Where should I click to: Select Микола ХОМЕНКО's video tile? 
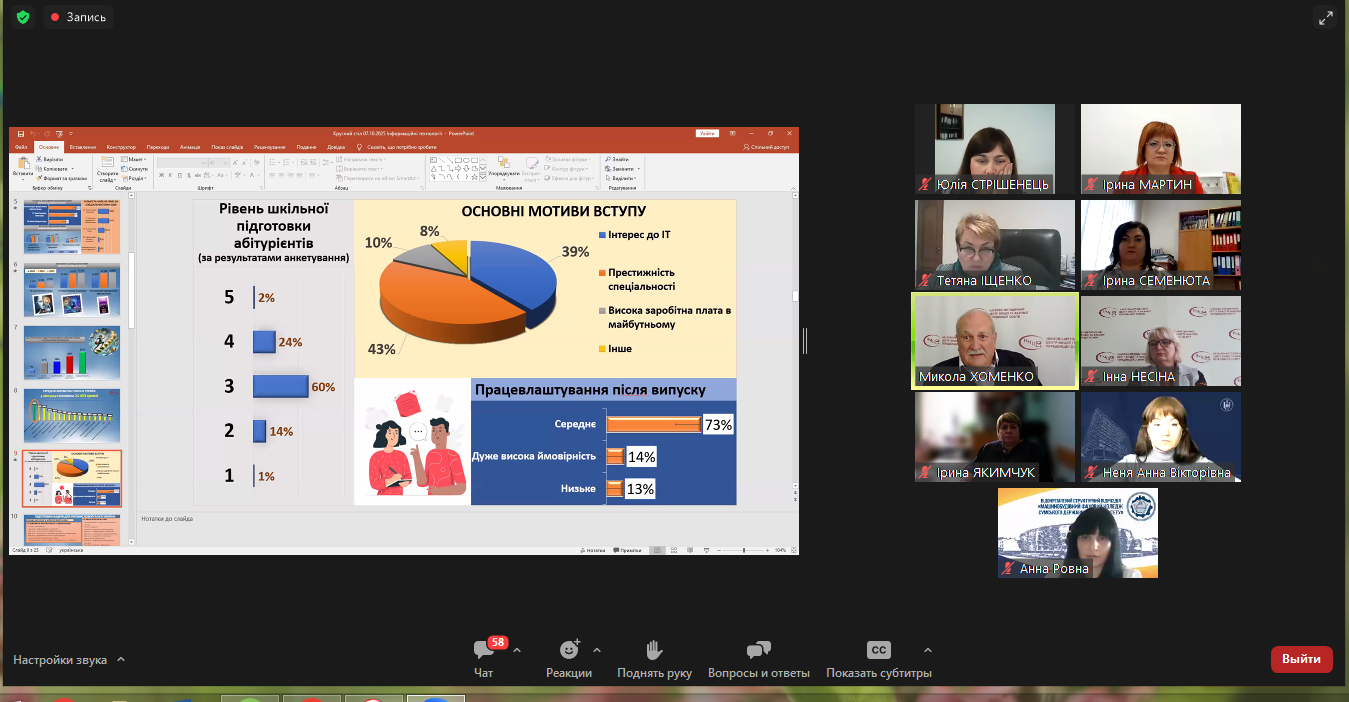click(995, 340)
